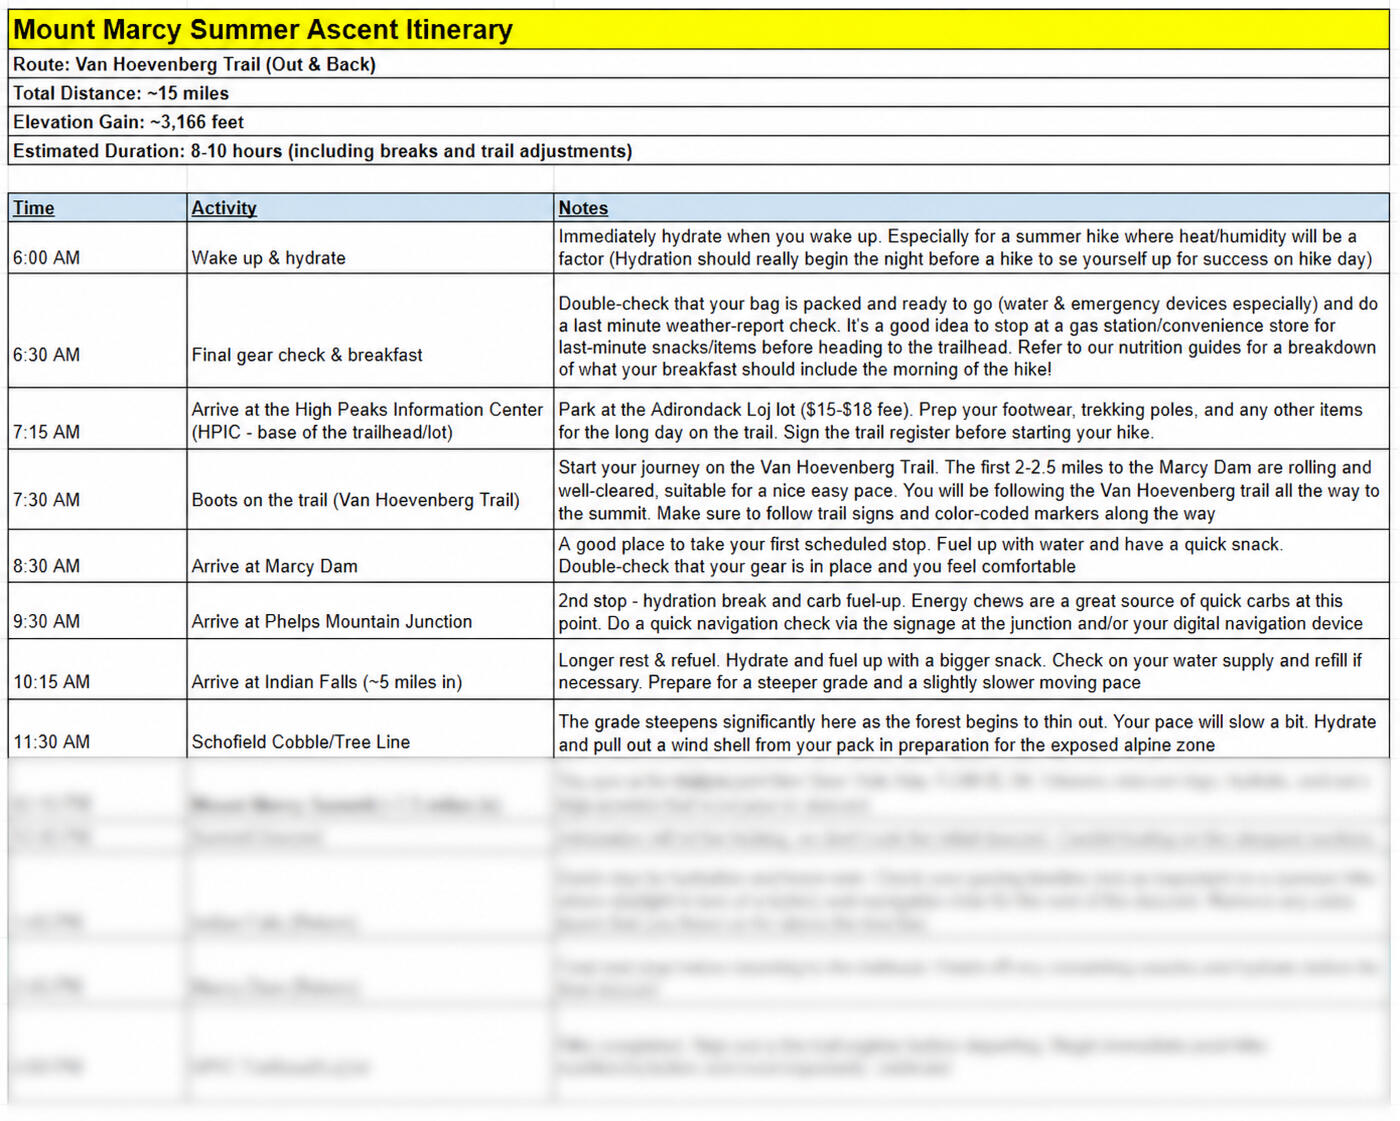This screenshot has width=1400, height=1121.
Task: Click the Arrive at Indian Falls cell
Action: [x=370, y=670]
